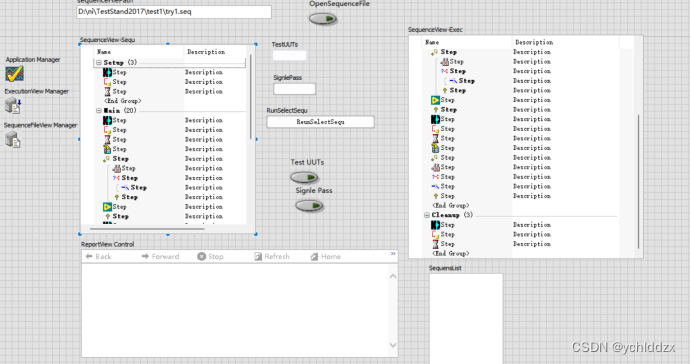Select Setup's <End Group> row in SequenceView-Sequ
This screenshot has height=364, width=691.
(x=123, y=101)
